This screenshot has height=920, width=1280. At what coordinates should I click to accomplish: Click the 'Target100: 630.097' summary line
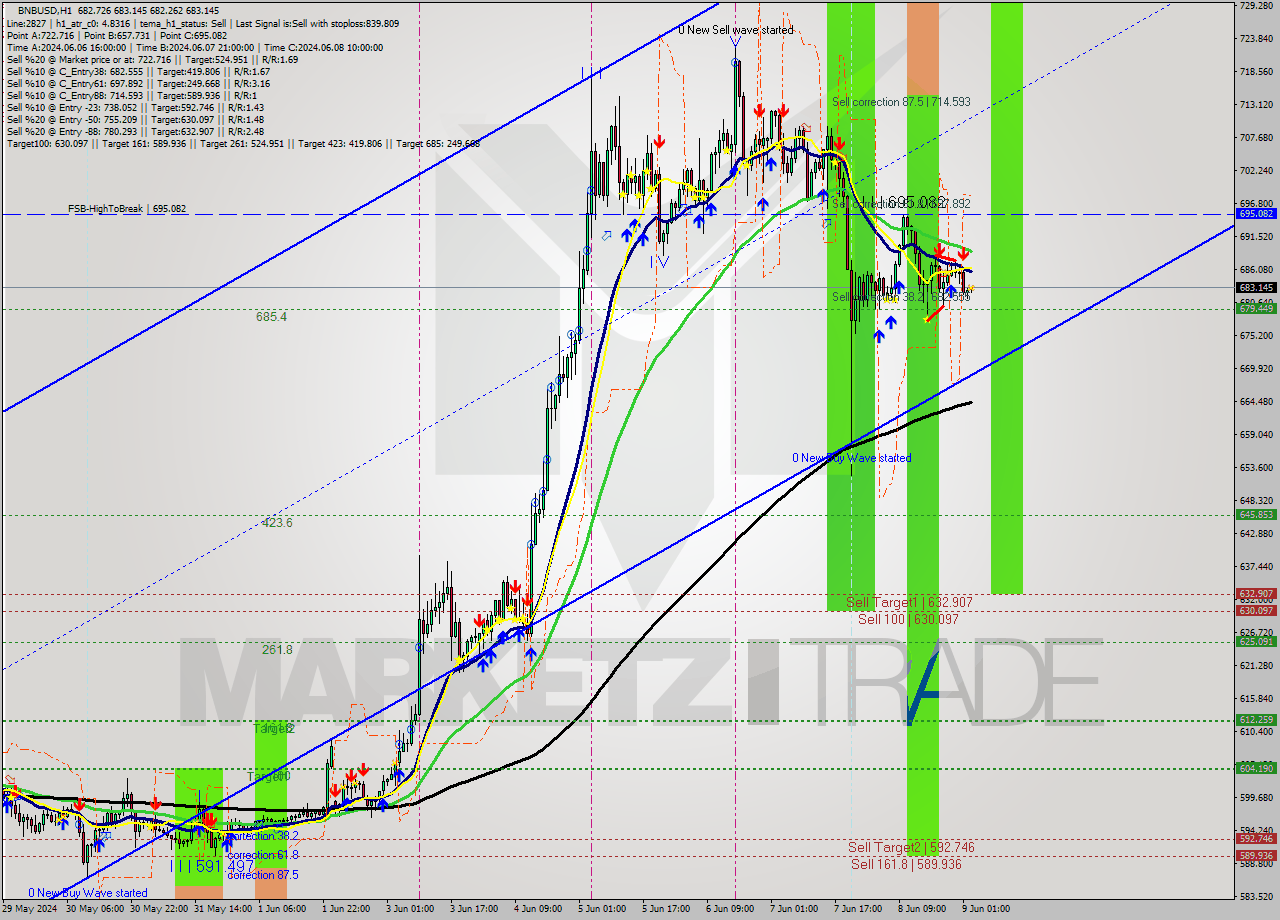point(243,143)
